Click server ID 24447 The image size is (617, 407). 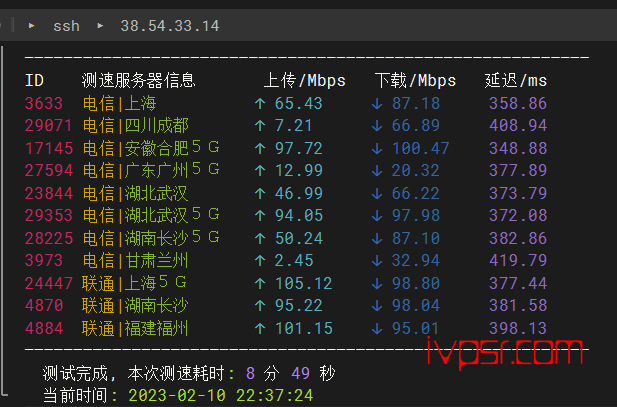tap(49, 283)
